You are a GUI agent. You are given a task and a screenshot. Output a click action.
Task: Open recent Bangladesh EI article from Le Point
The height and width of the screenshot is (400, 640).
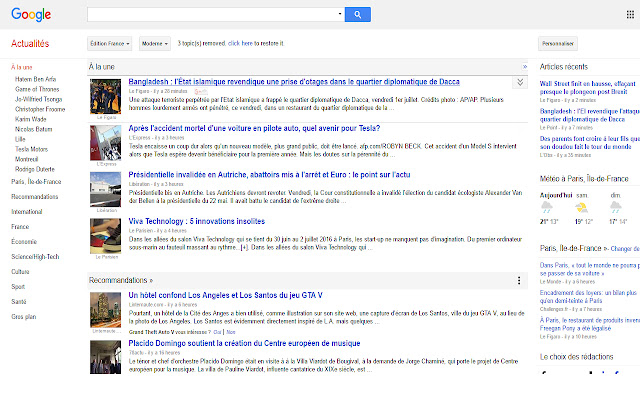pos(590,115)
